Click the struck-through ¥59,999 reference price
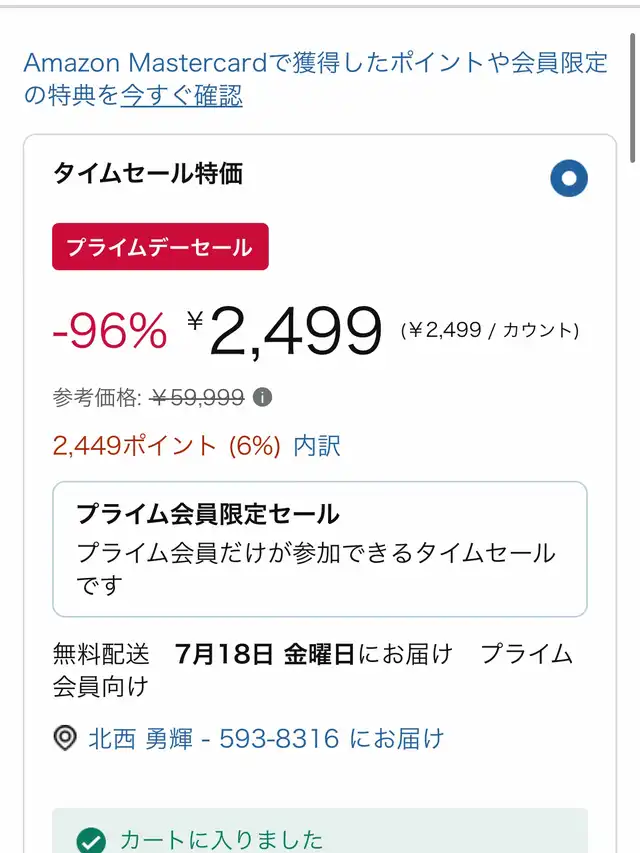Image resolution: width=640 pixels, height=853 pixels. tap(197, 397)
